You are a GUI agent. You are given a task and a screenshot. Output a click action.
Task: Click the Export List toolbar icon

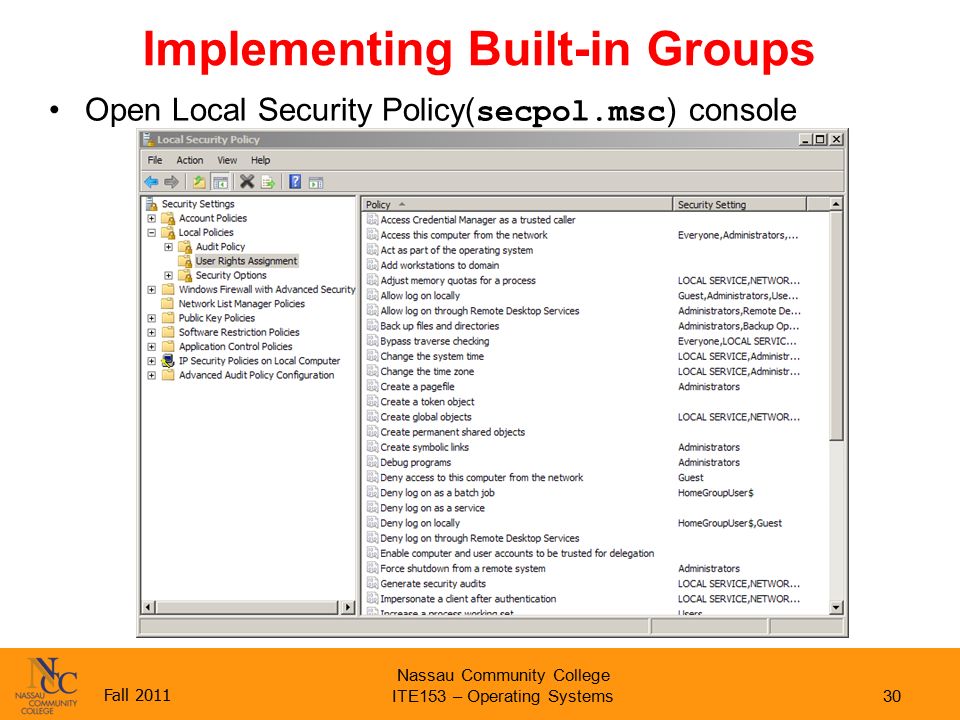coord(268,182)
